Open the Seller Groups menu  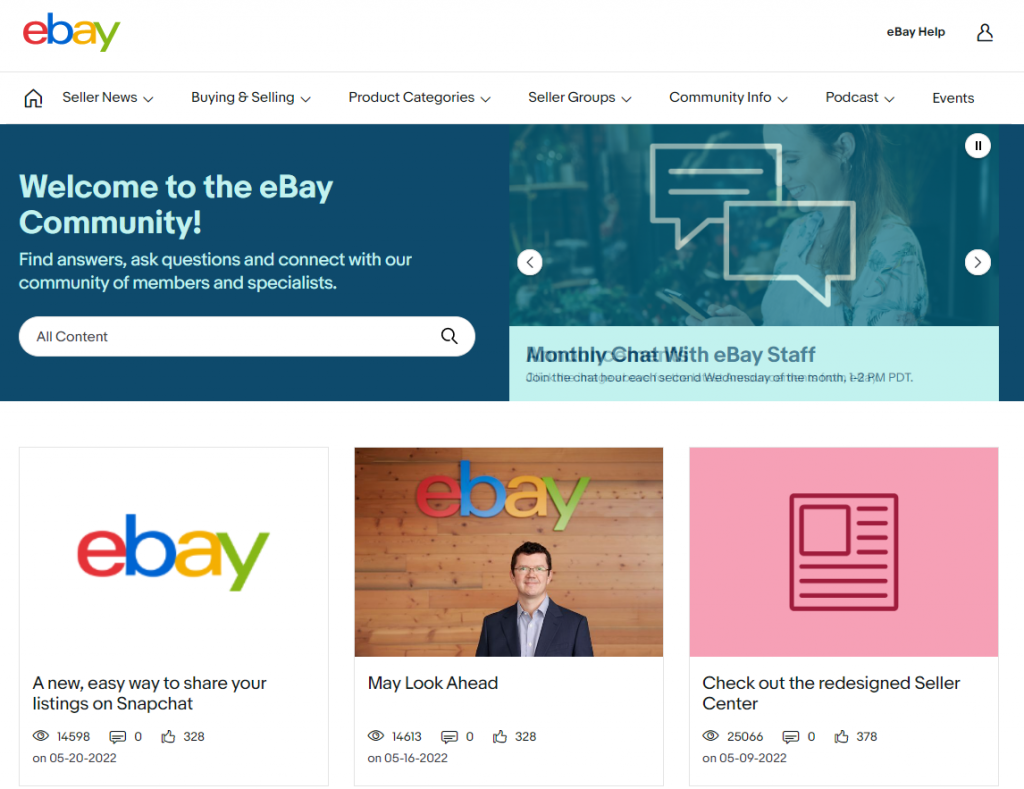point(580,97)
